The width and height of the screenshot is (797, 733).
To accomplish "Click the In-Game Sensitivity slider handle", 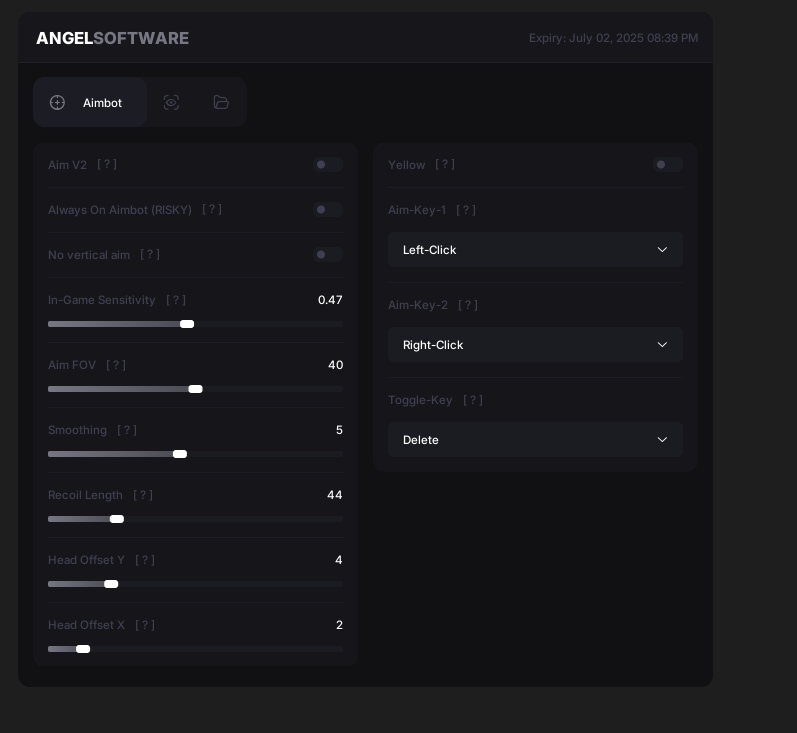I will pos(187,324).
